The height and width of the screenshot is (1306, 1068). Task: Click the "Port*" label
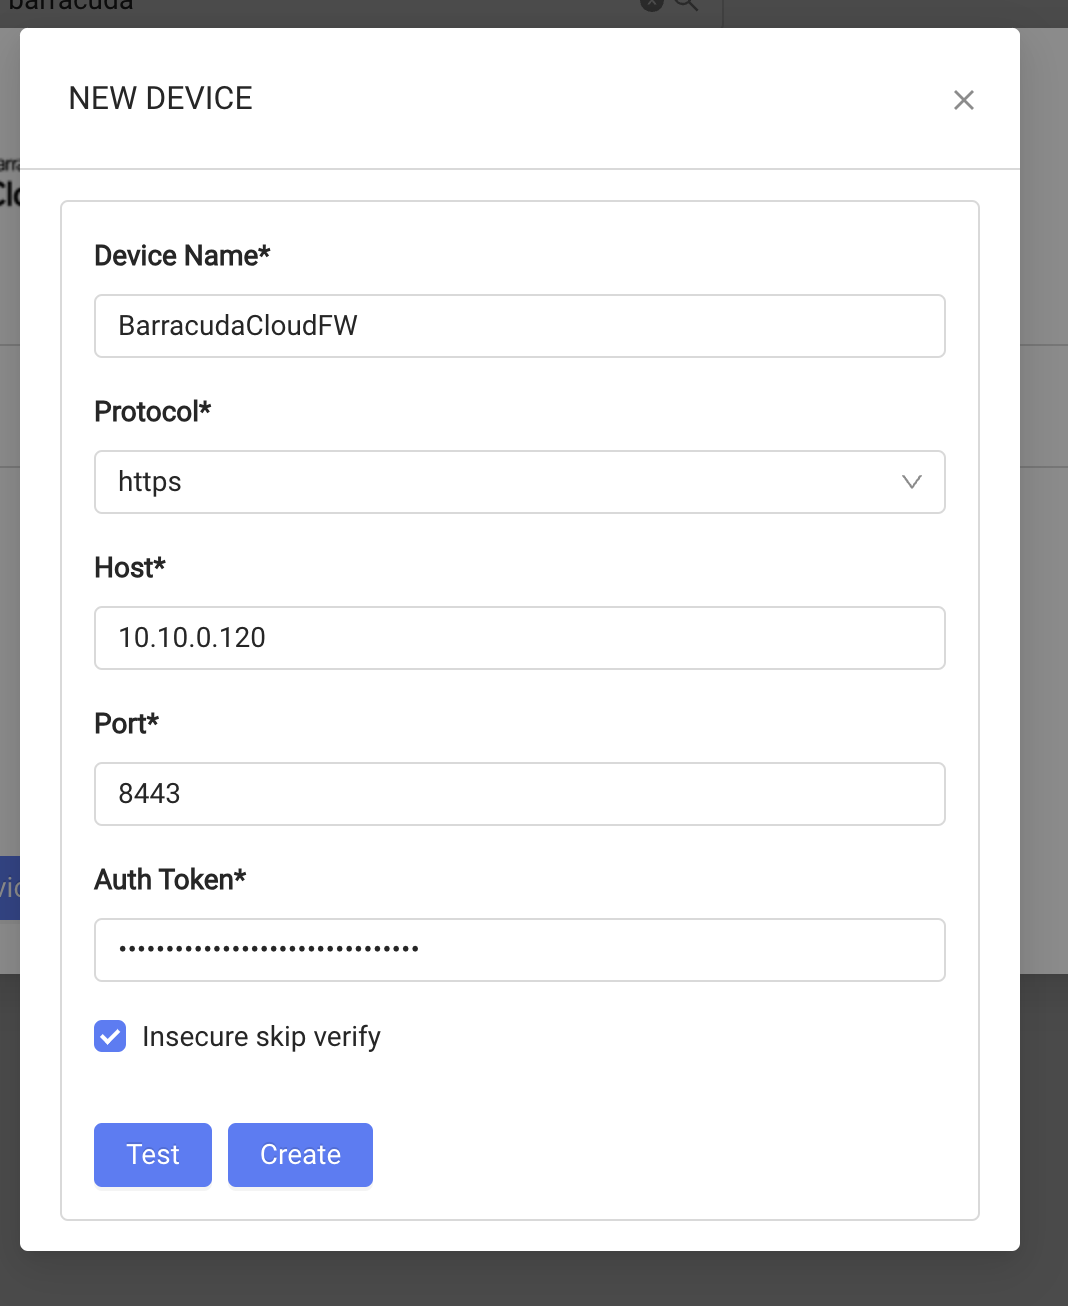(127, 724)
